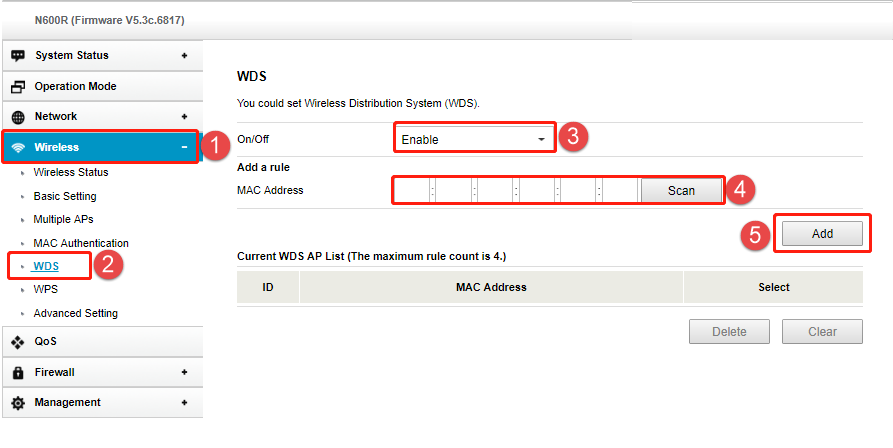Expand the Firewall menu plus sign
The image size is (893, 448).
tap(184, 372)
